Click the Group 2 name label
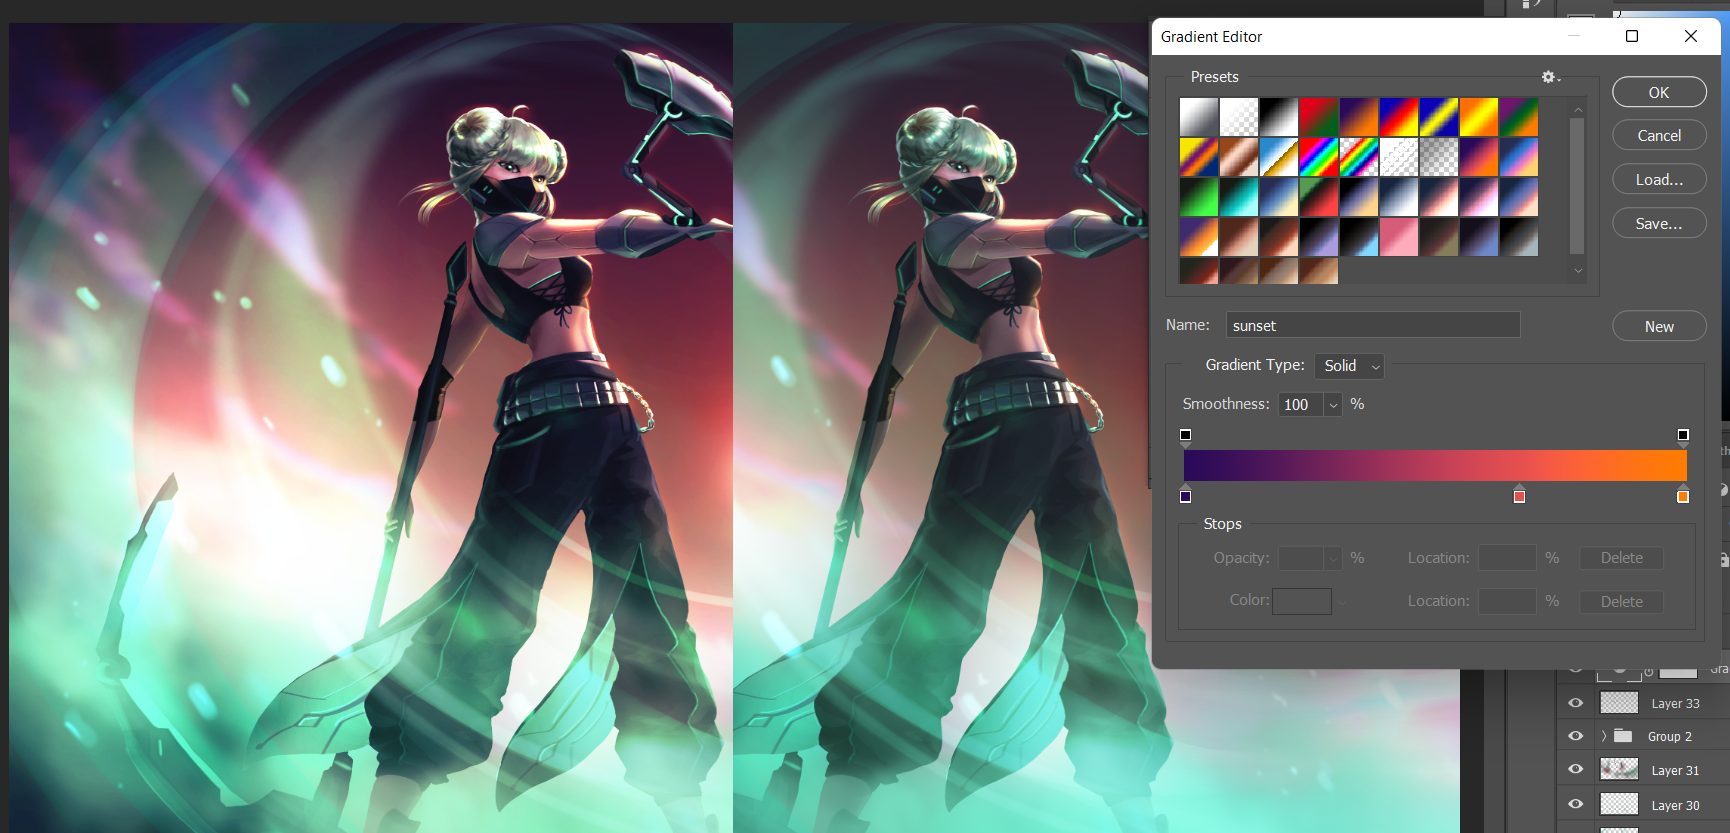The image size is (1730, 833). [x=1670, y=737]
